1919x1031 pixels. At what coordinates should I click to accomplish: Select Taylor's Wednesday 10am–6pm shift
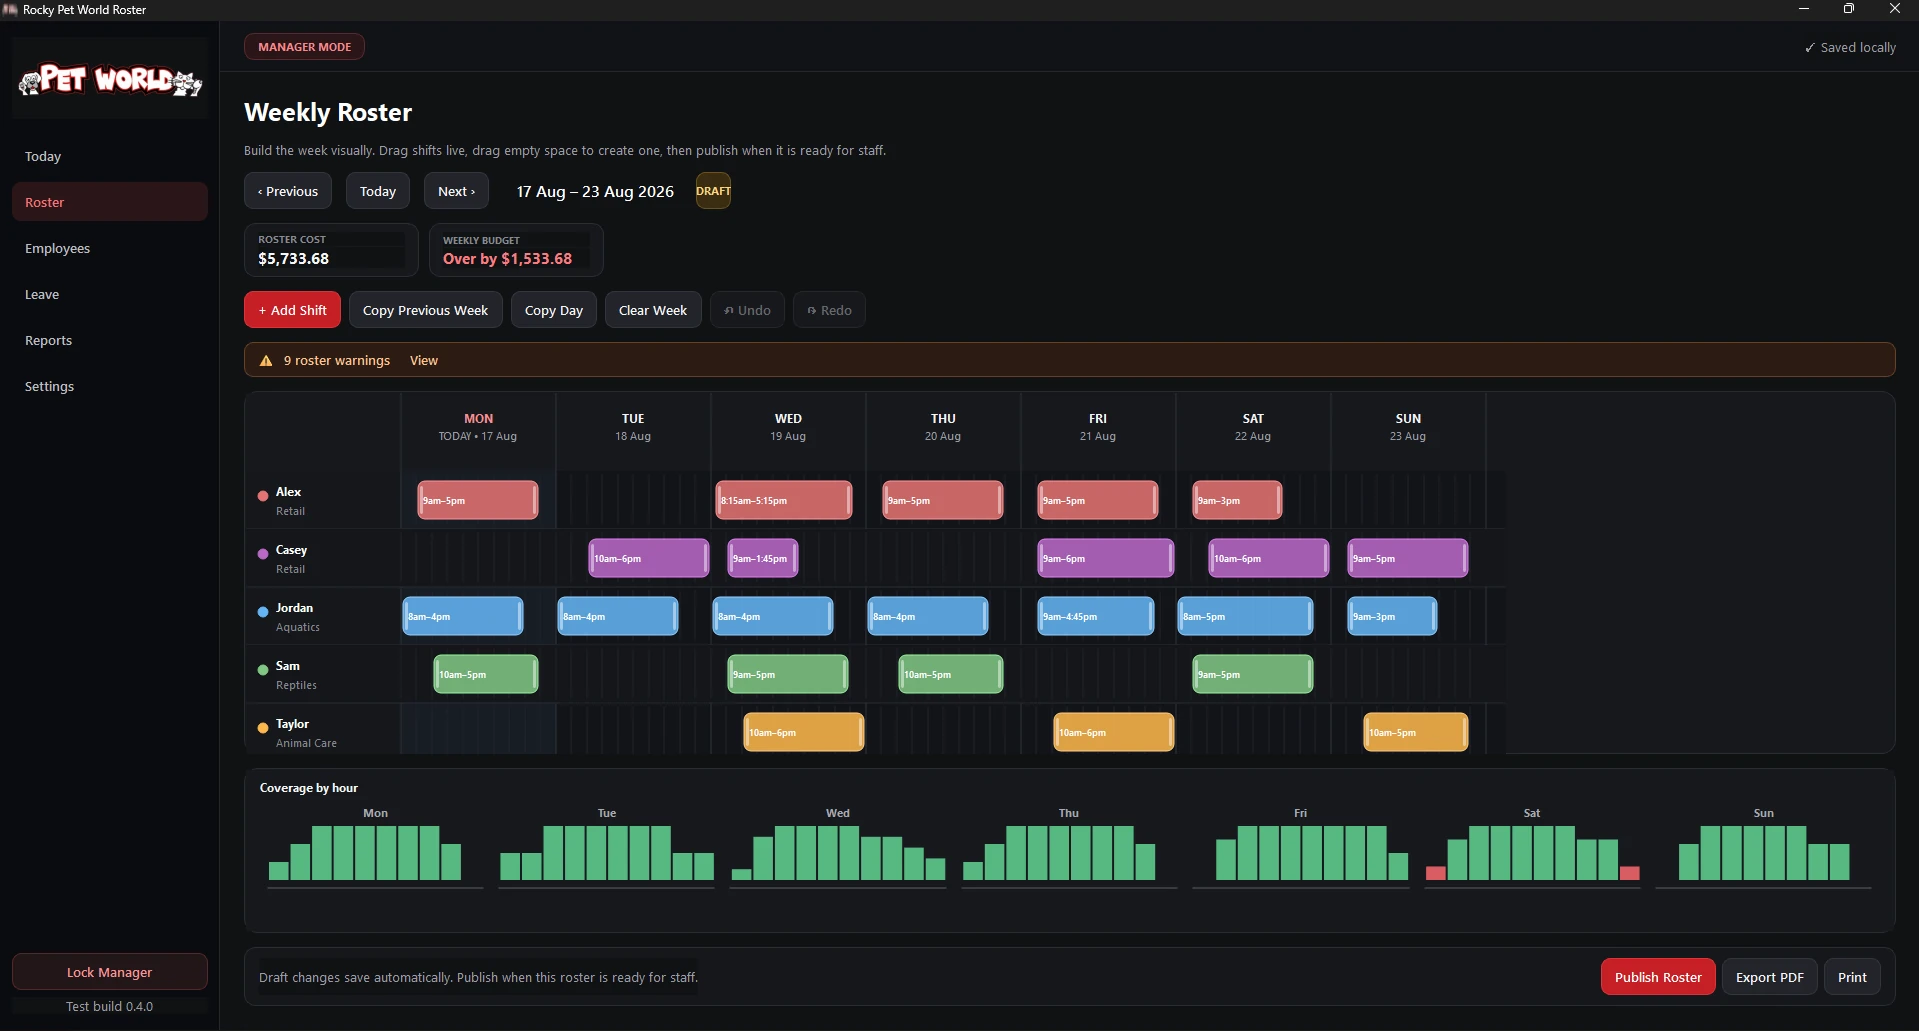804,732
